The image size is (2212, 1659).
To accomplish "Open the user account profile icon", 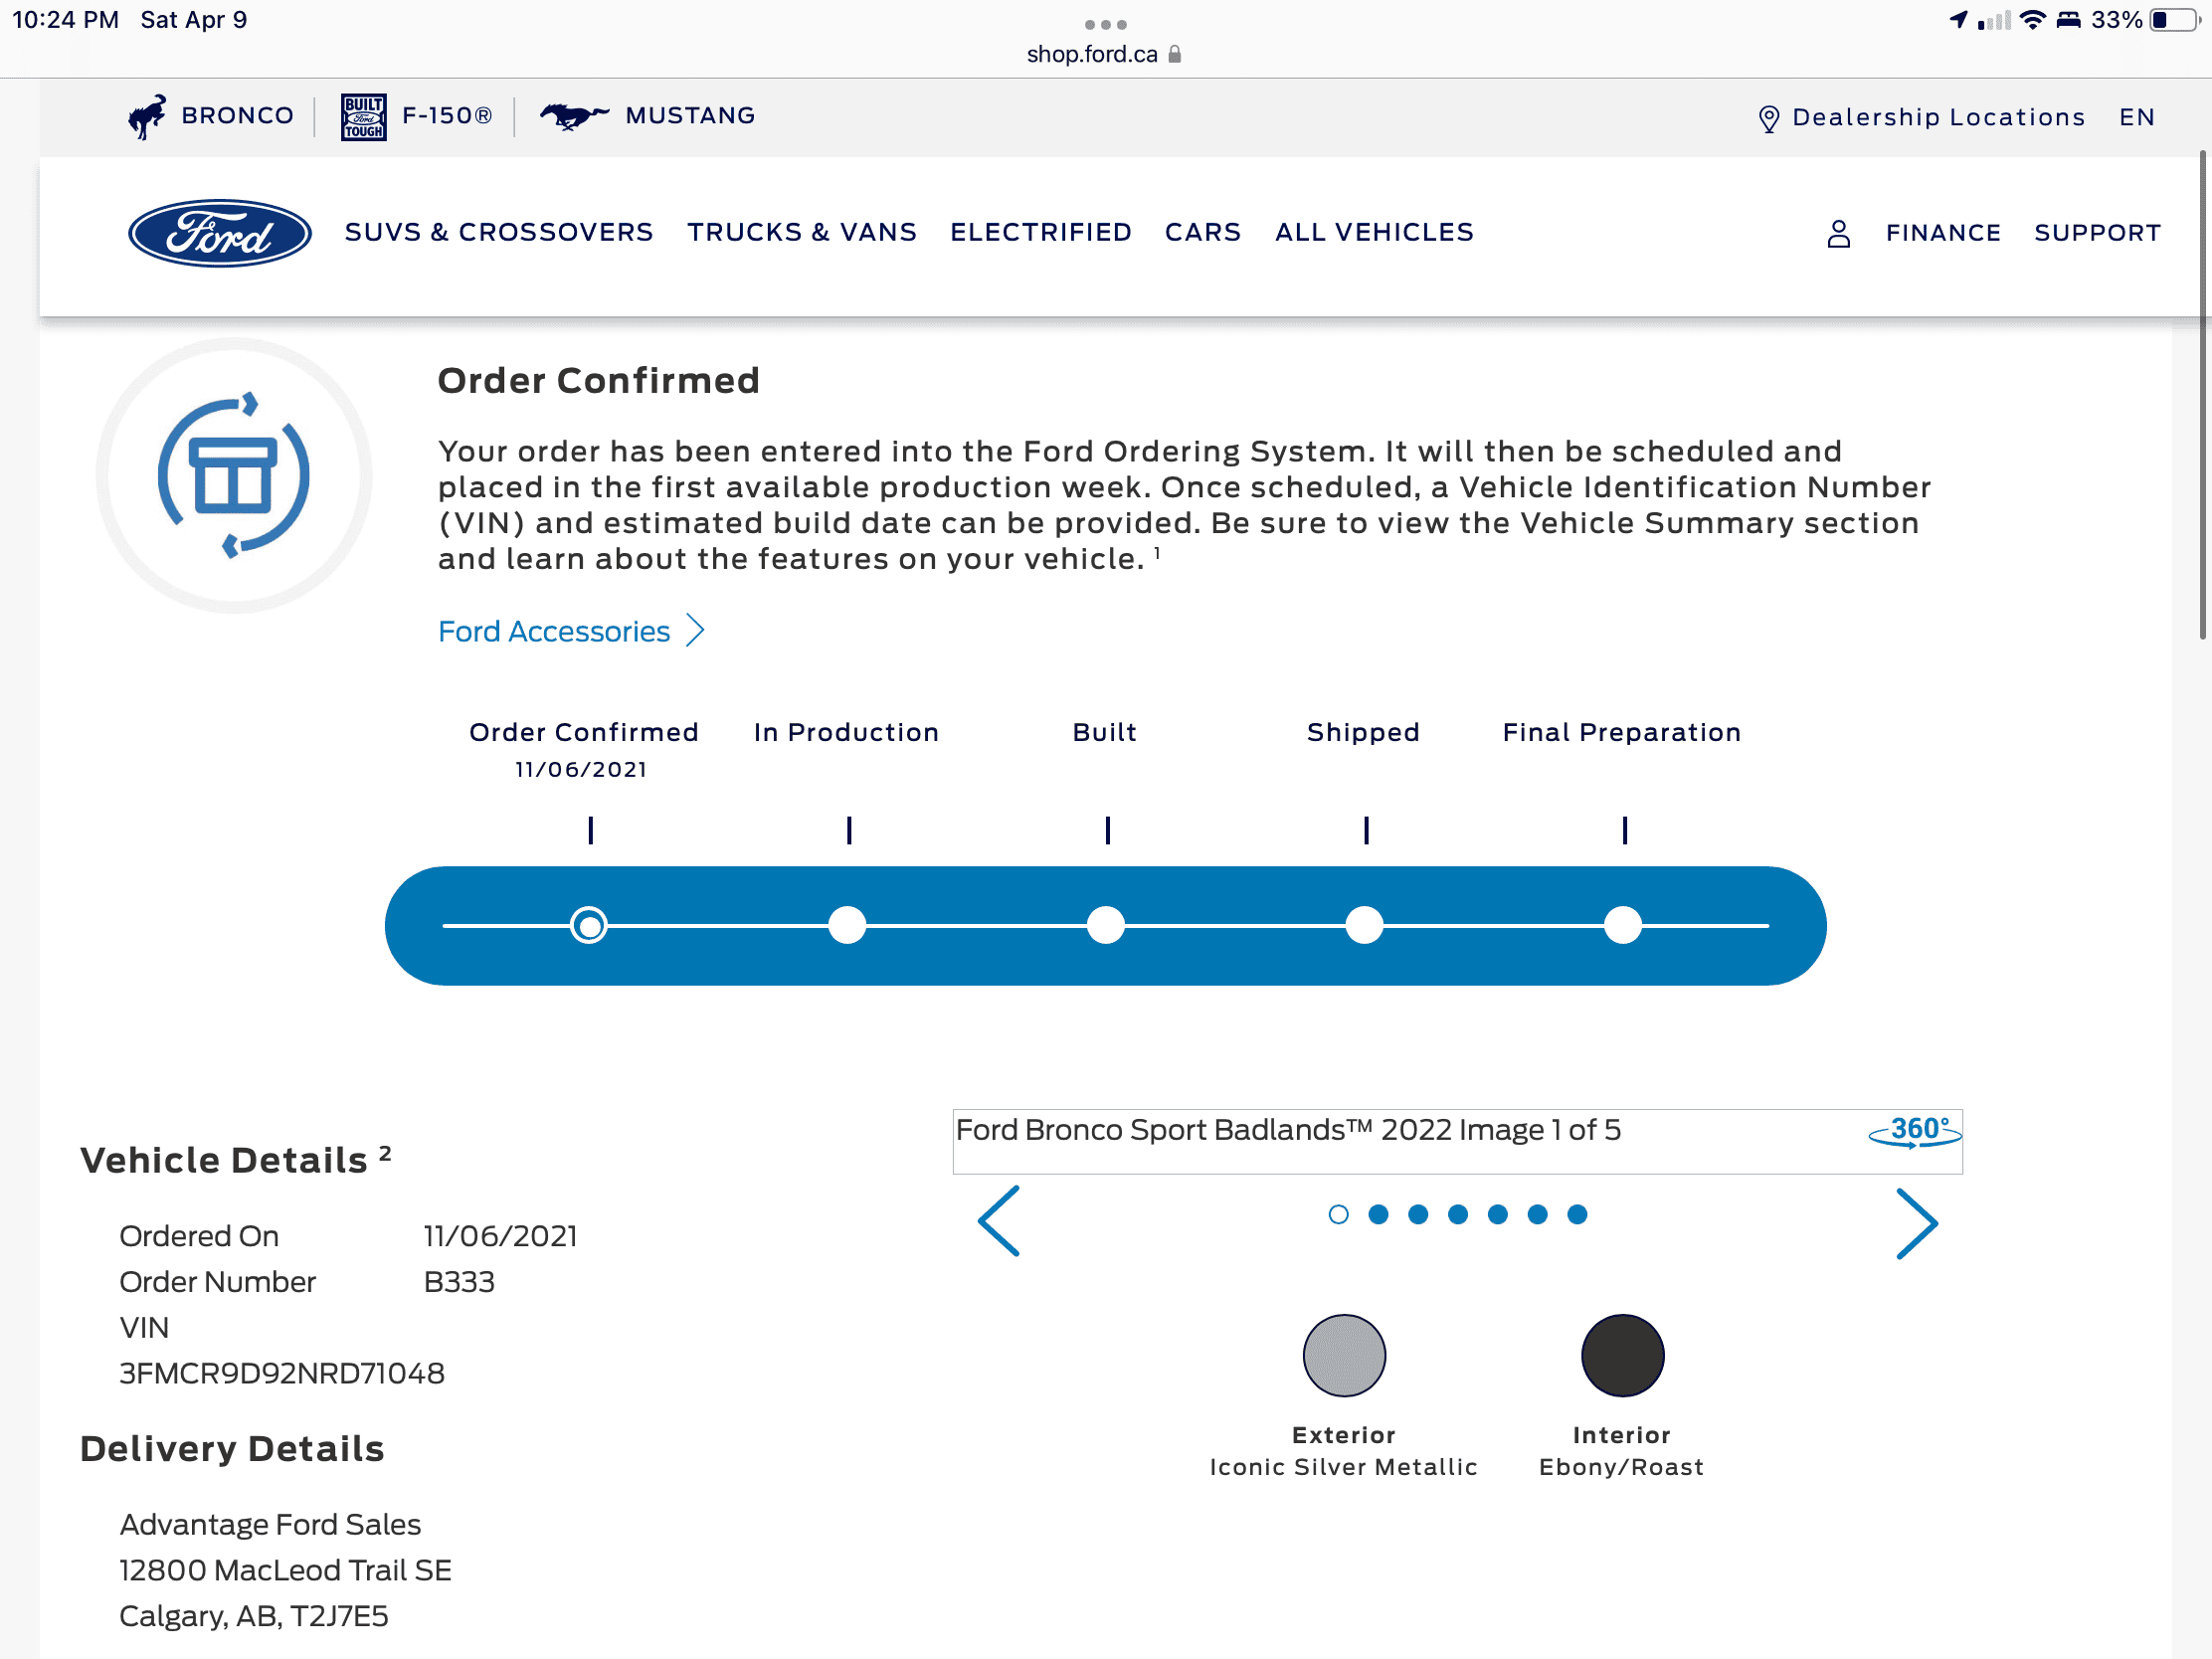I will [1838, 233].
